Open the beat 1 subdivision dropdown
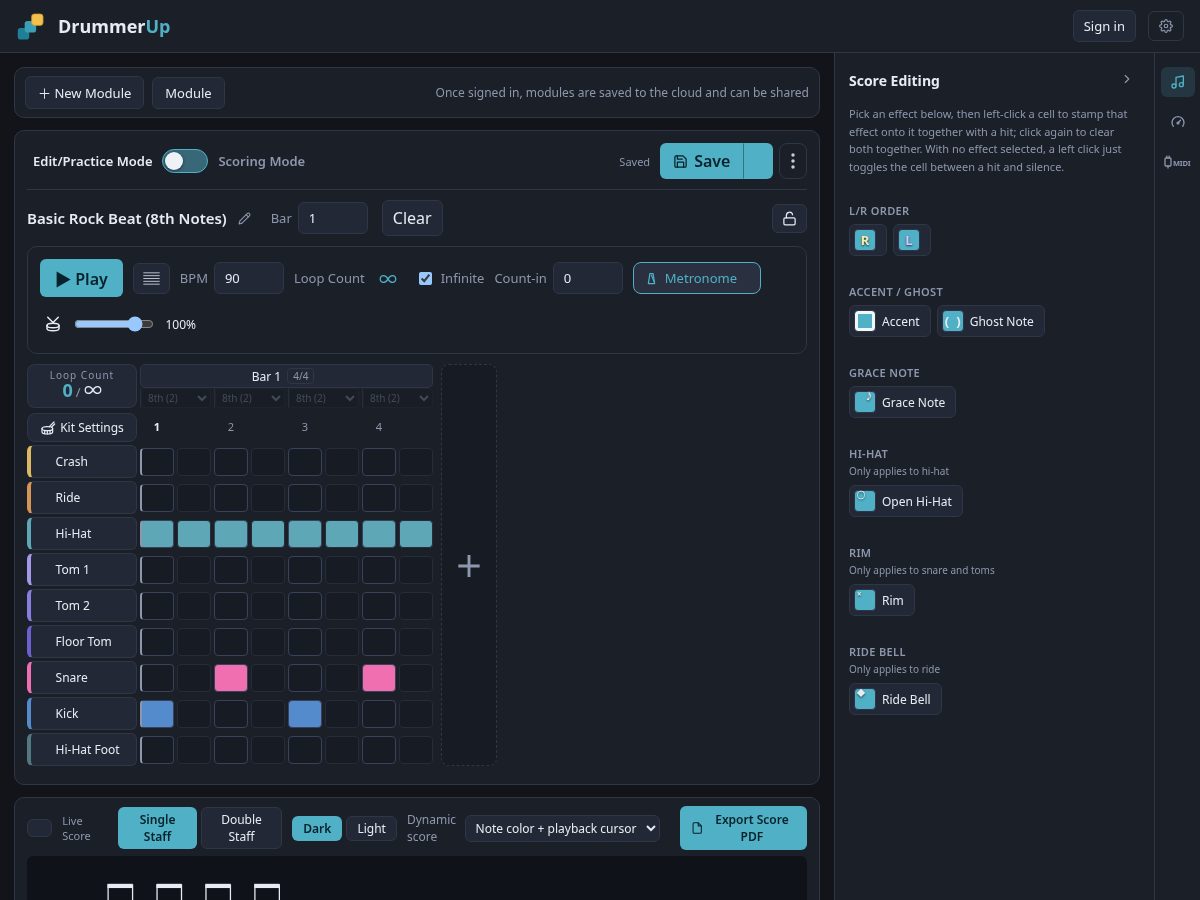The height and width of the screenshot is (900, 1200). (x=177, y=398)
